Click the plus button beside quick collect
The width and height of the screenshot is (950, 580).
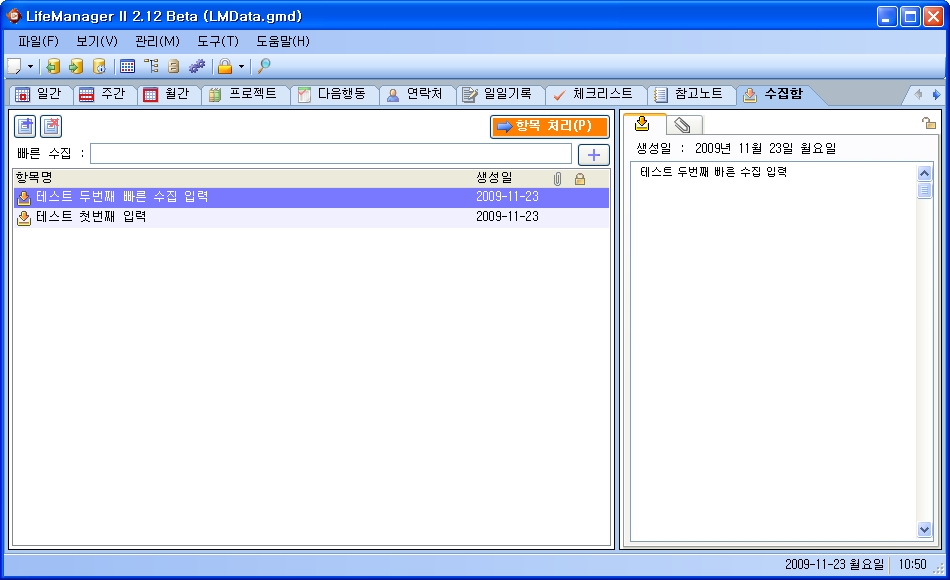tap(594, 155)
